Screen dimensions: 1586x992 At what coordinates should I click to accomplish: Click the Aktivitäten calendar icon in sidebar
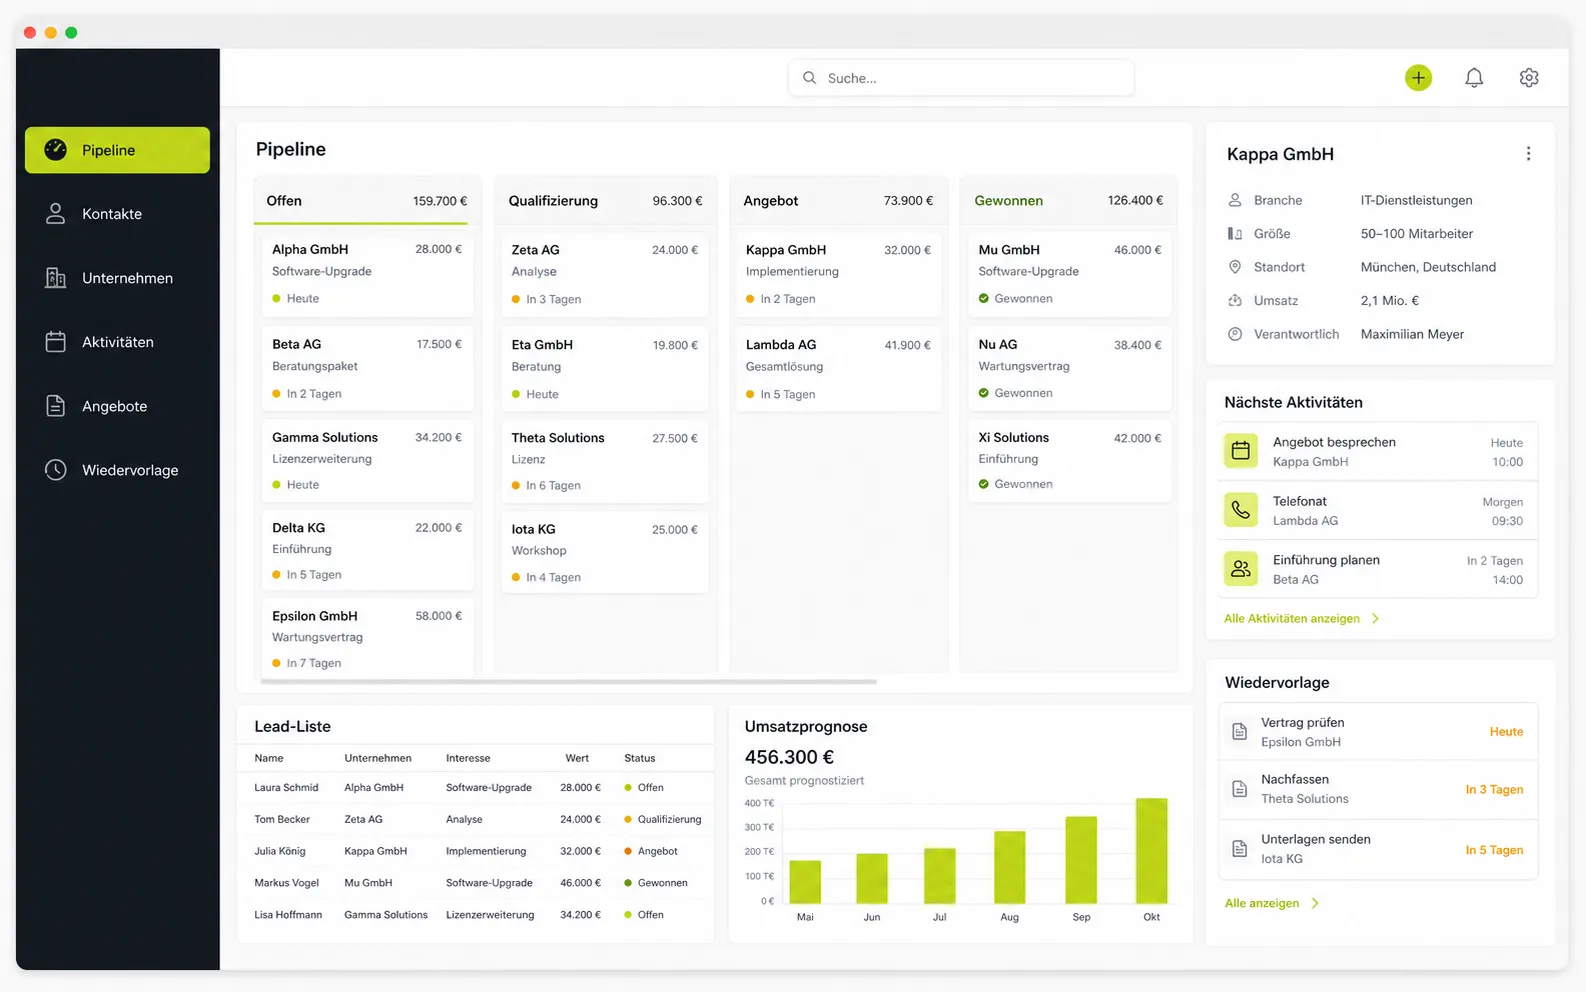pos(56,342)
